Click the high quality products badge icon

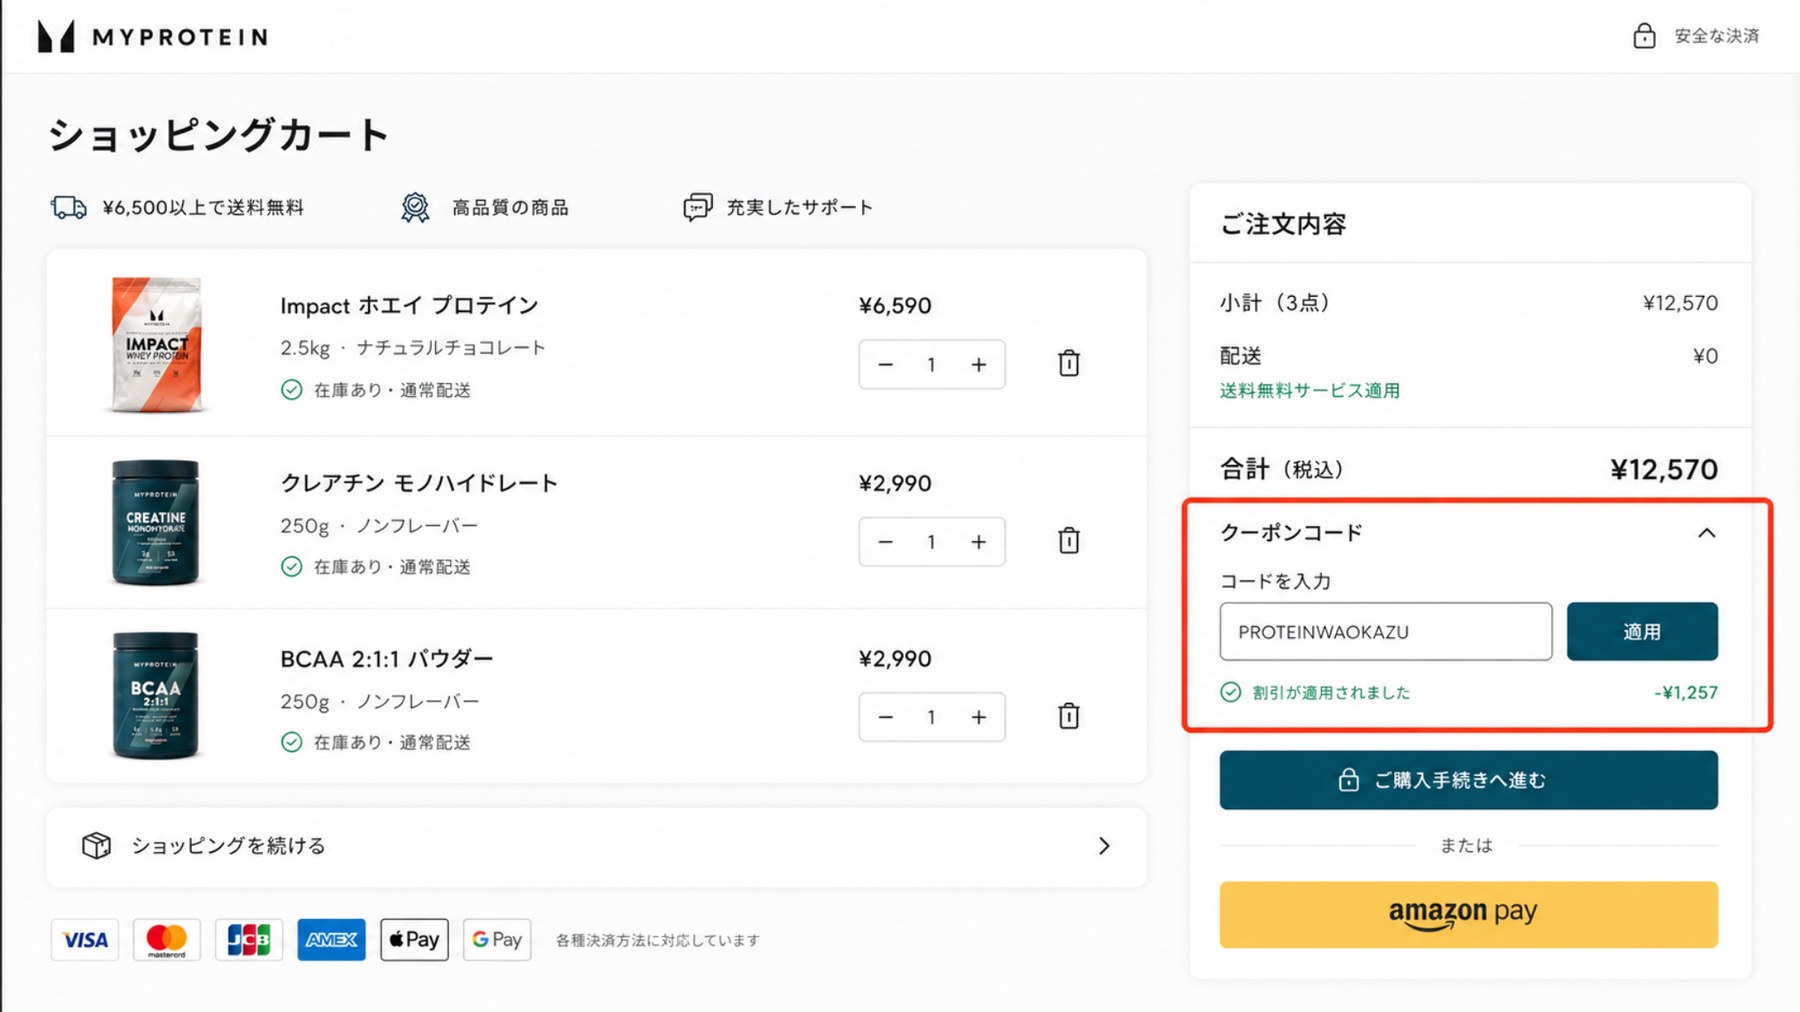click(415, 207)
